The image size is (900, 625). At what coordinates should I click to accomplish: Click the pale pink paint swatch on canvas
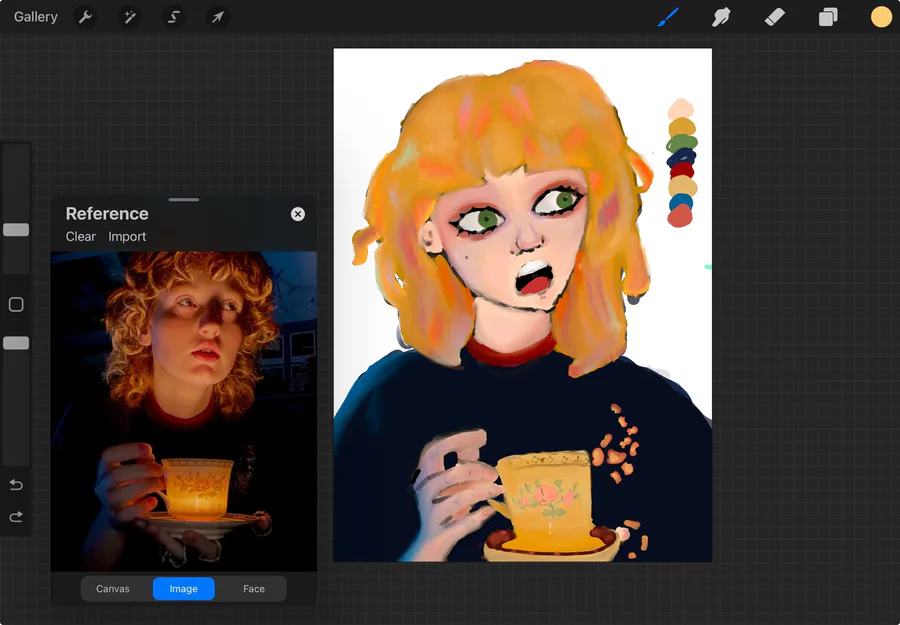click(681, 109)
